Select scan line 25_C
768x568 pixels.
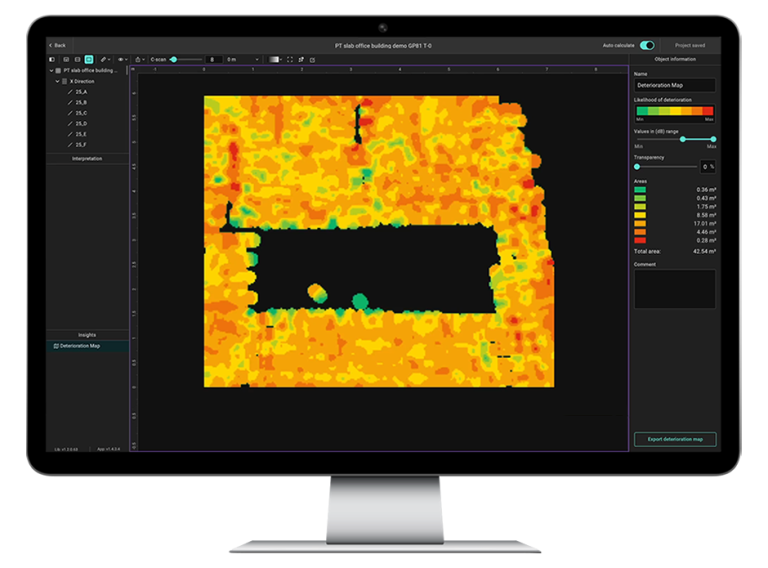click(81, 113)
